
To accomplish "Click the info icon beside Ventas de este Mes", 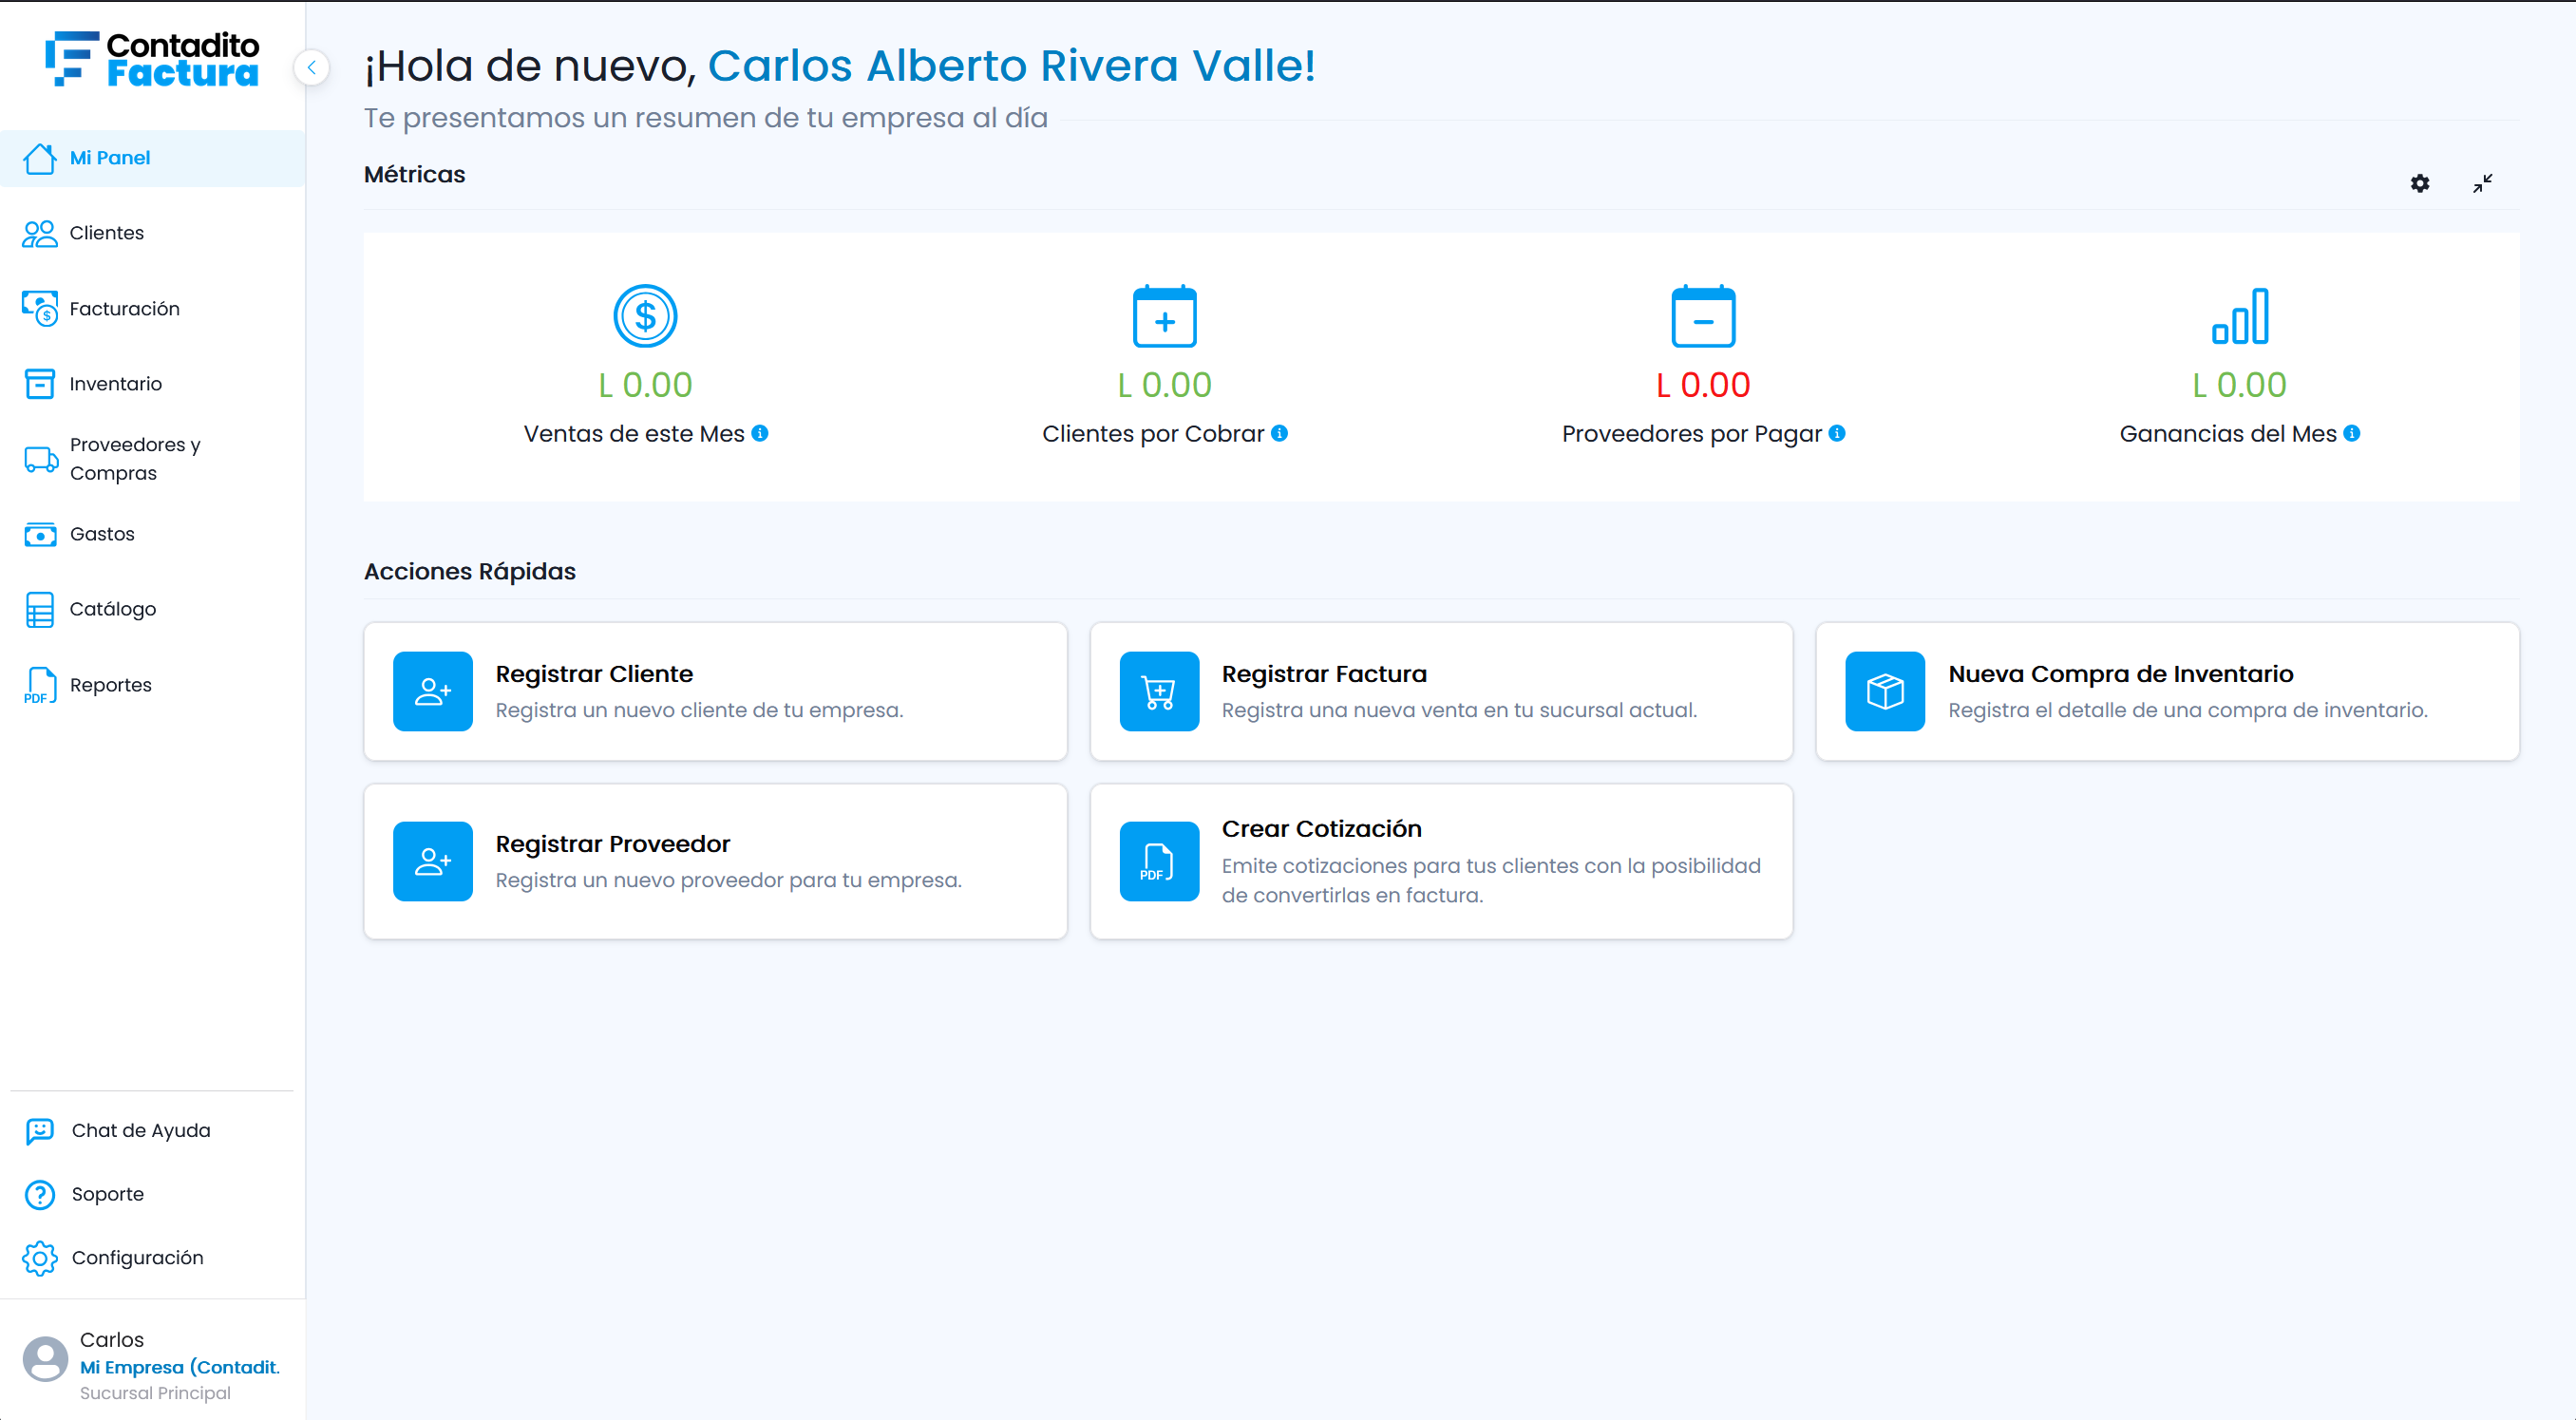I will (760, 433).
